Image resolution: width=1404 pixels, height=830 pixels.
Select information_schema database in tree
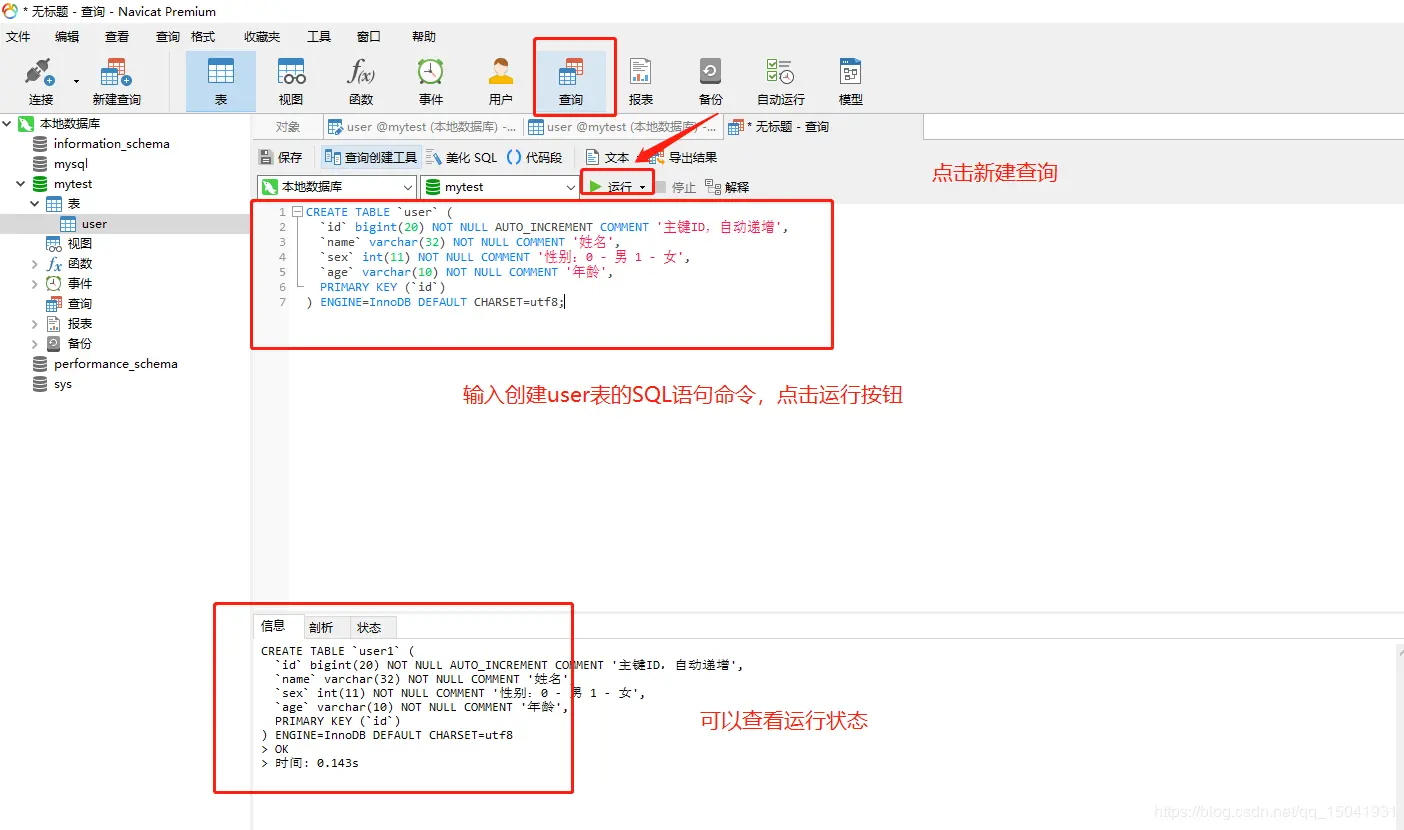click(111, 144)
